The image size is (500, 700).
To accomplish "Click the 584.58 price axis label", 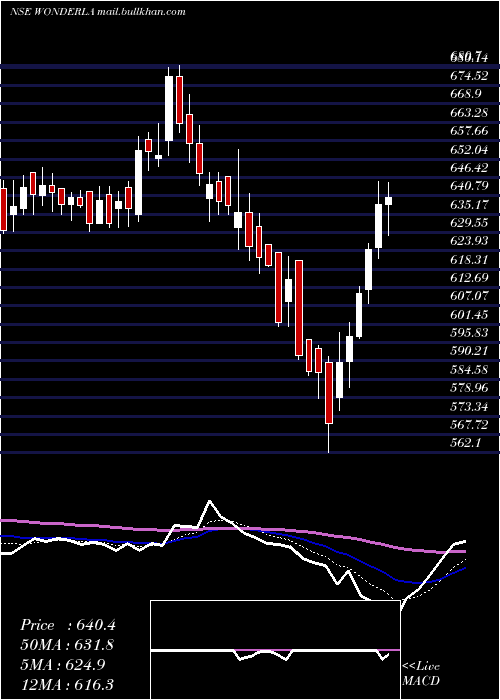I will tap(469, 370).
